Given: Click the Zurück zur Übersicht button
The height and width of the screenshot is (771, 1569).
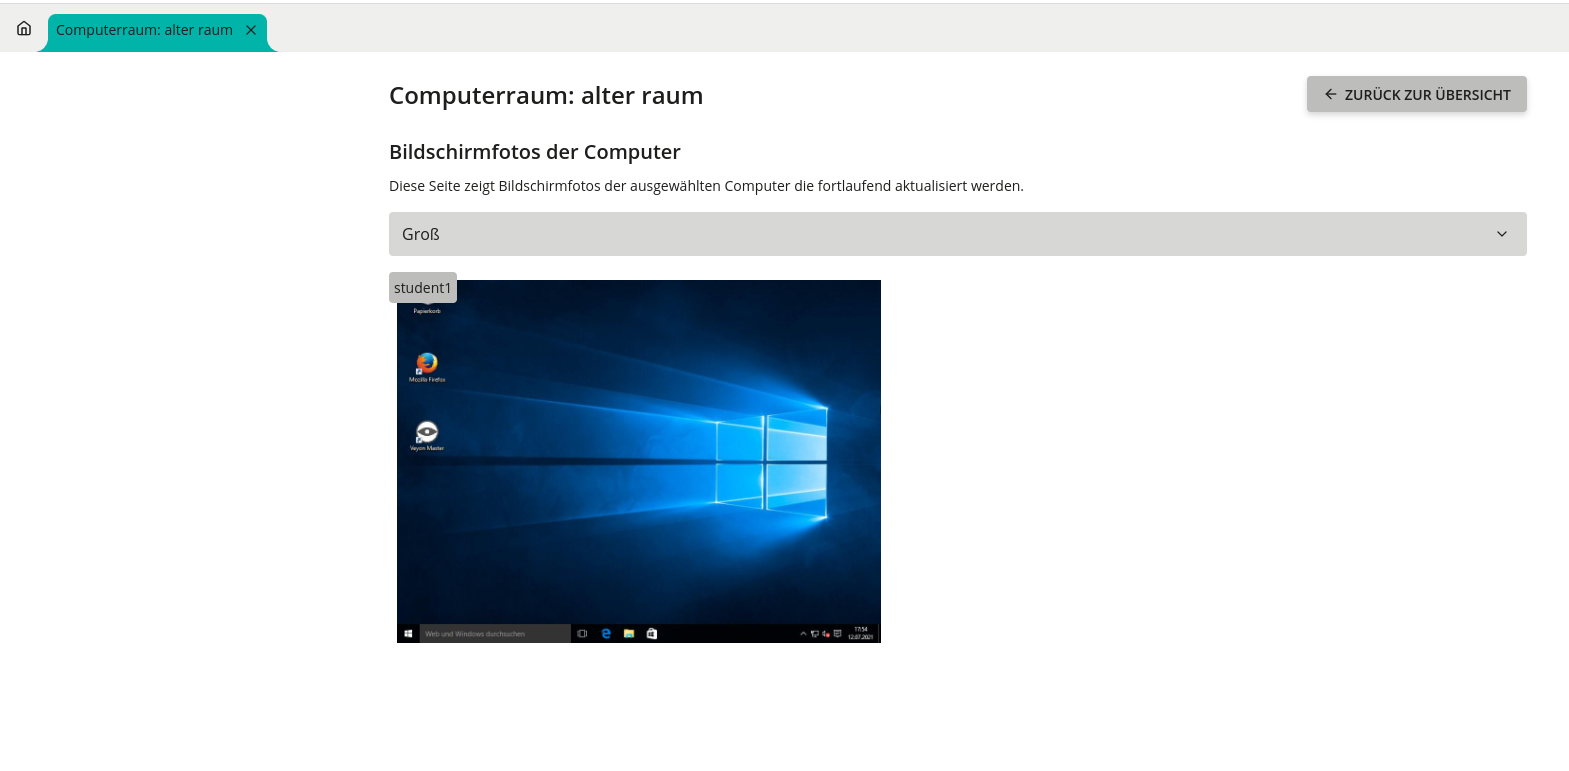Looking at the screenshot, I should (1416, 94).
